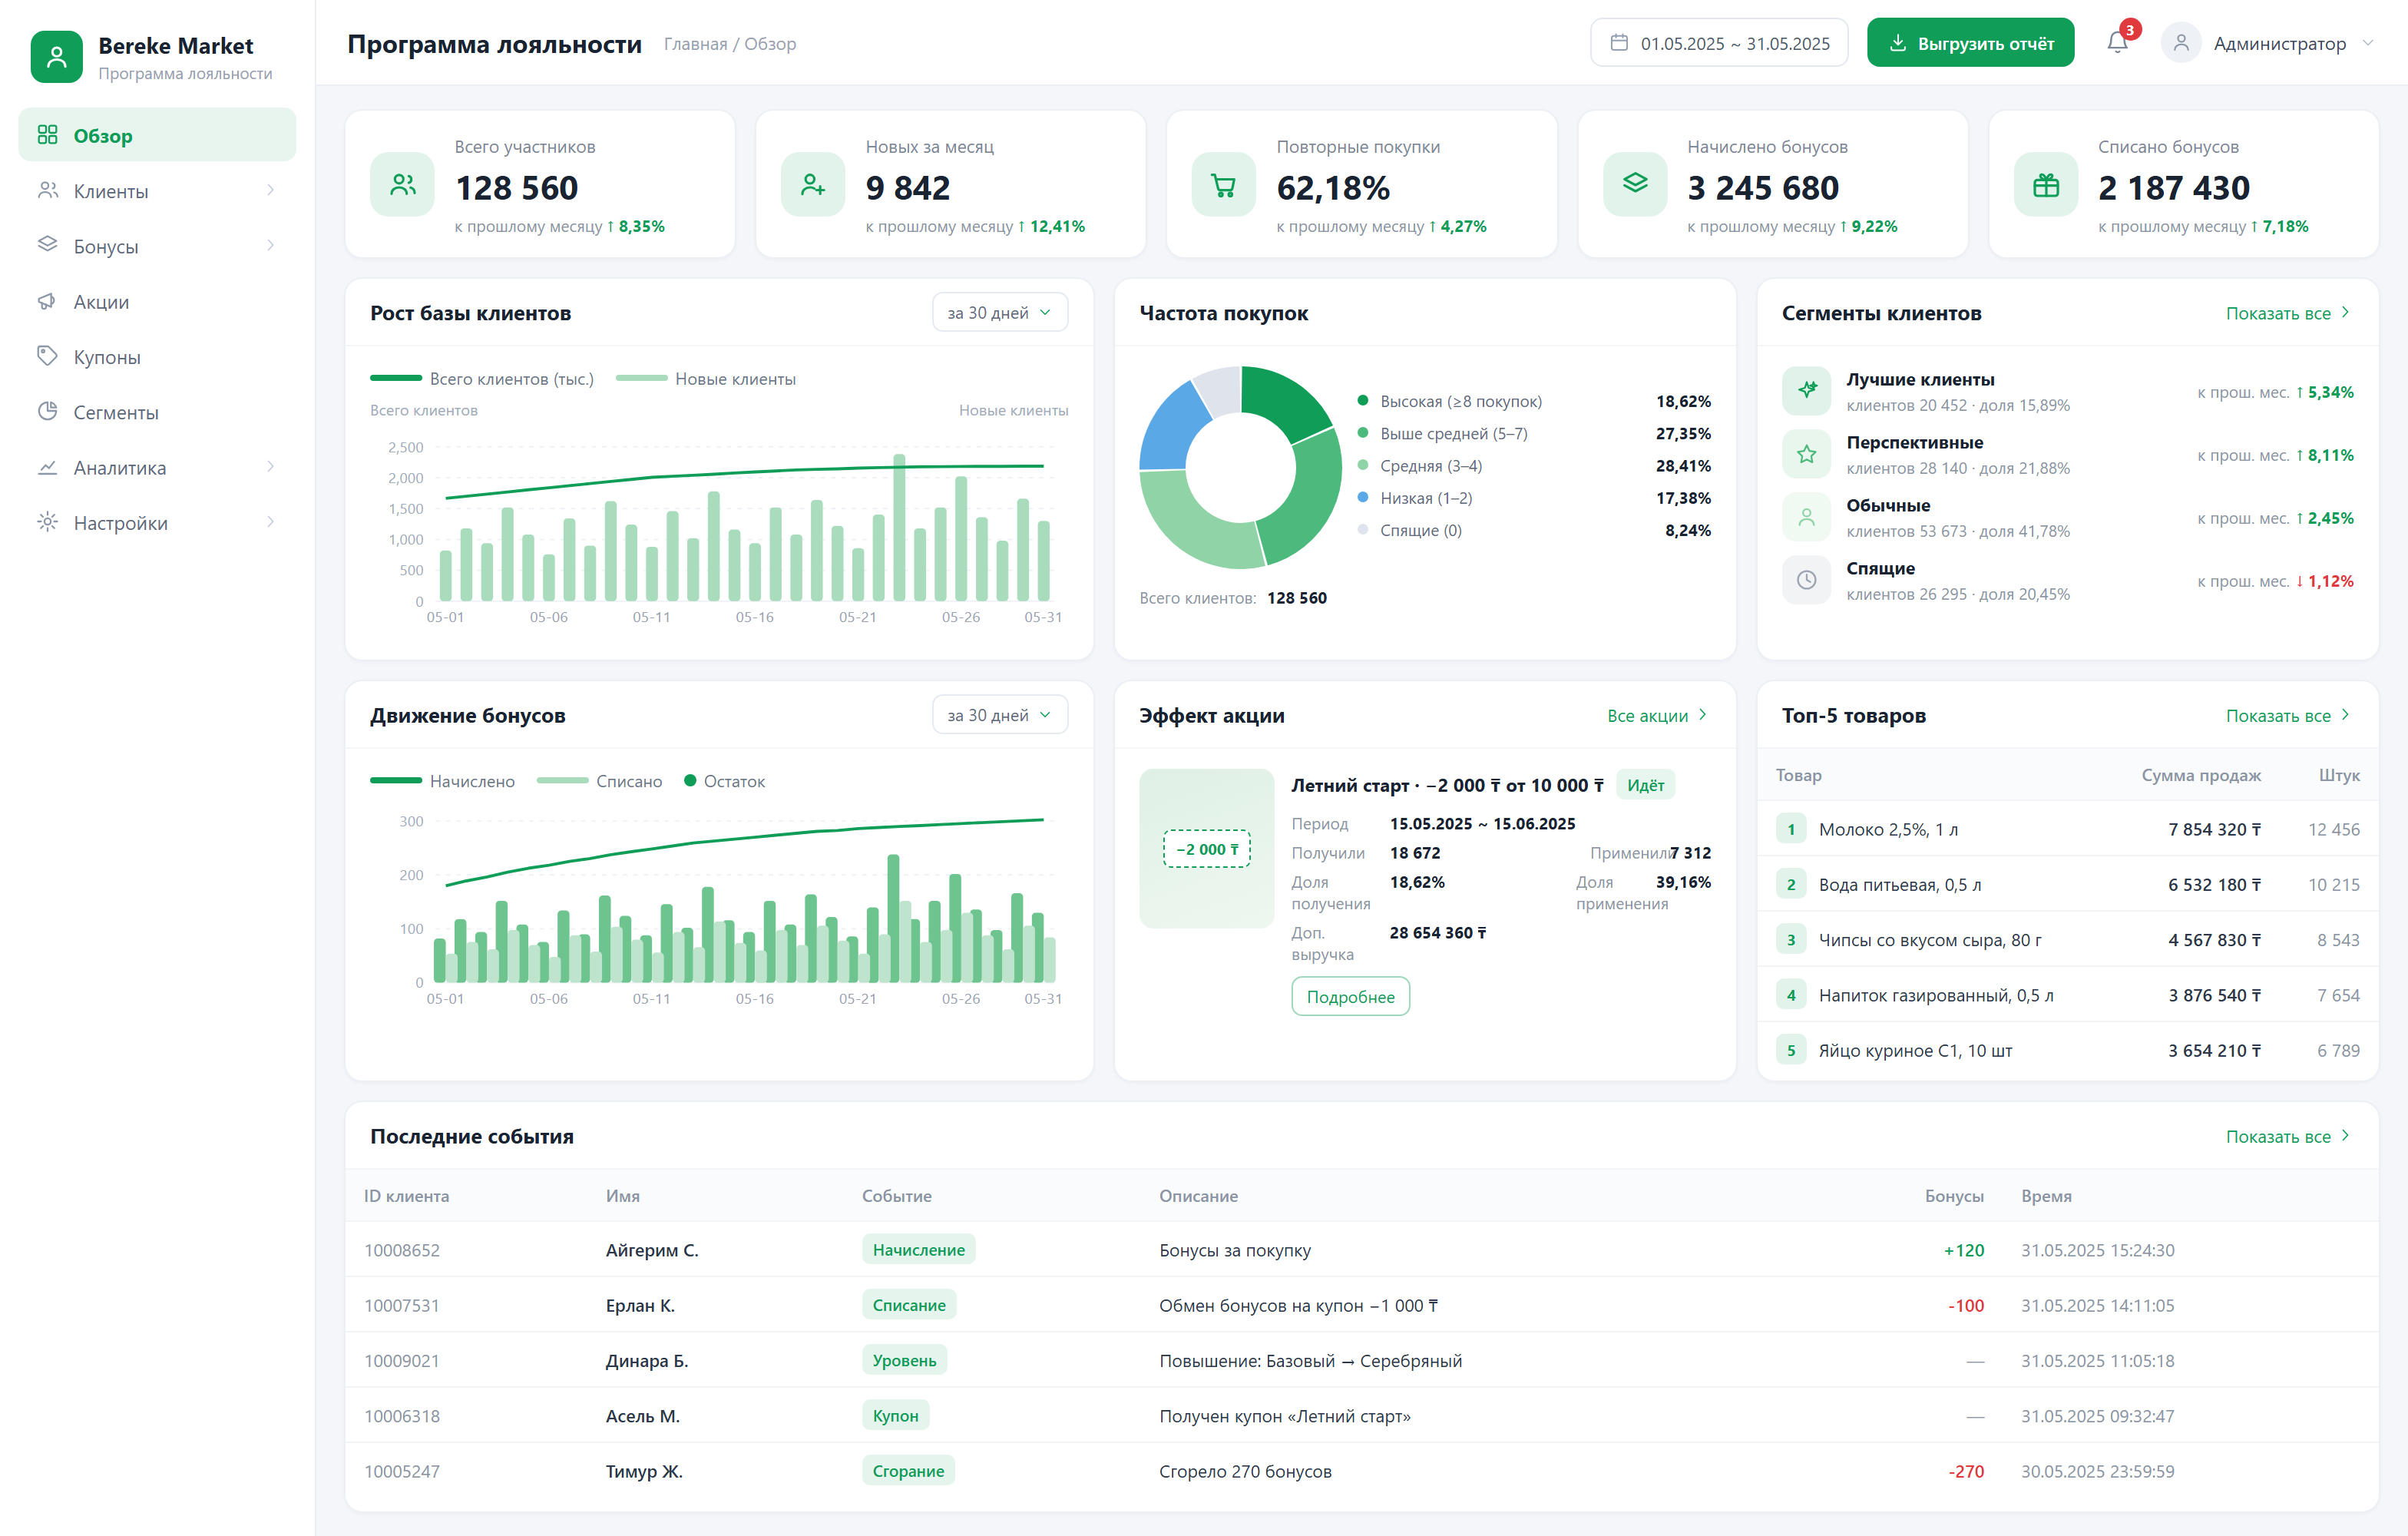This screenshot has height=1536, width=2408.
Task: Go to Сегменты in the sidebar
Action: coord(157,412)
